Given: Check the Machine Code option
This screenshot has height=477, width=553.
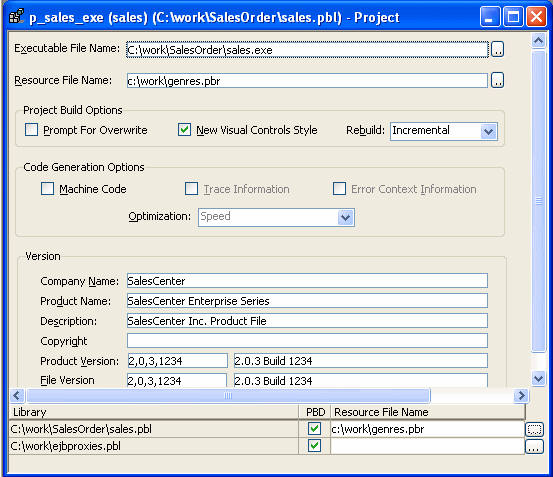Looking at the screenshot, I should pyautogui.click(x=47, y=189).
